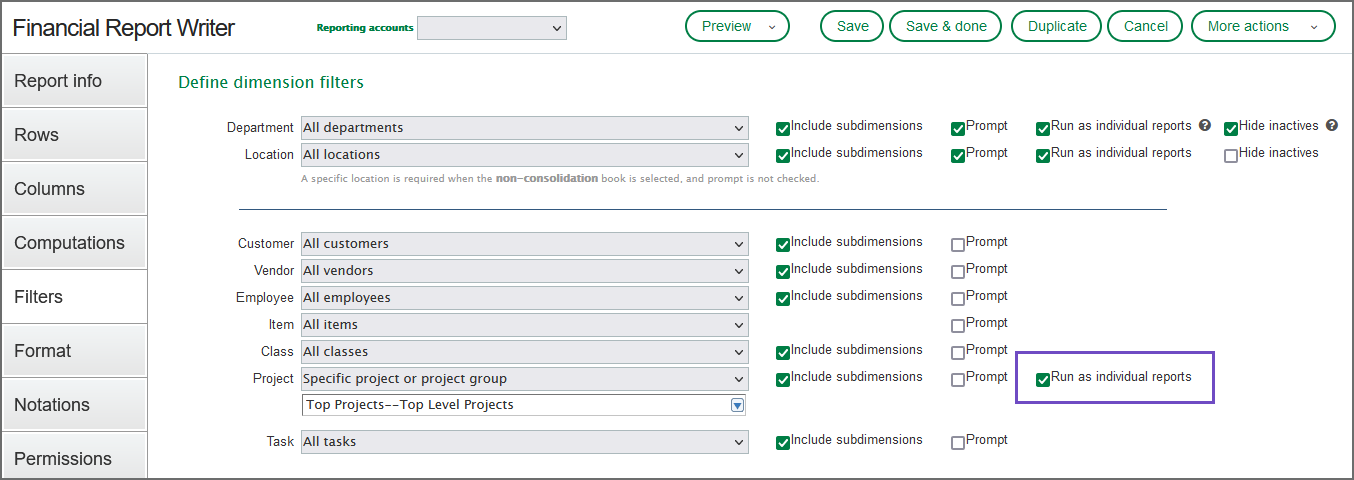Uncheck Include subdimensions for Department
Image resolution: width=1354 pixels, height=480 pixels.
pyautogui.click(x=783, y=128)
